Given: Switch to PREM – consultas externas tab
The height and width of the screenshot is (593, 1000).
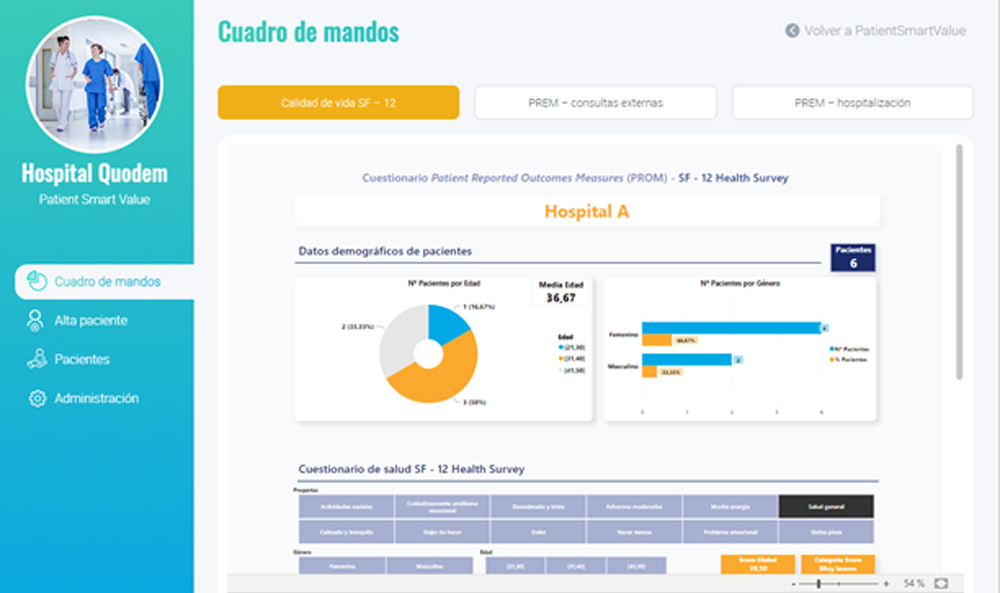Looking at the screenshot, I should (x=595, y=103).
